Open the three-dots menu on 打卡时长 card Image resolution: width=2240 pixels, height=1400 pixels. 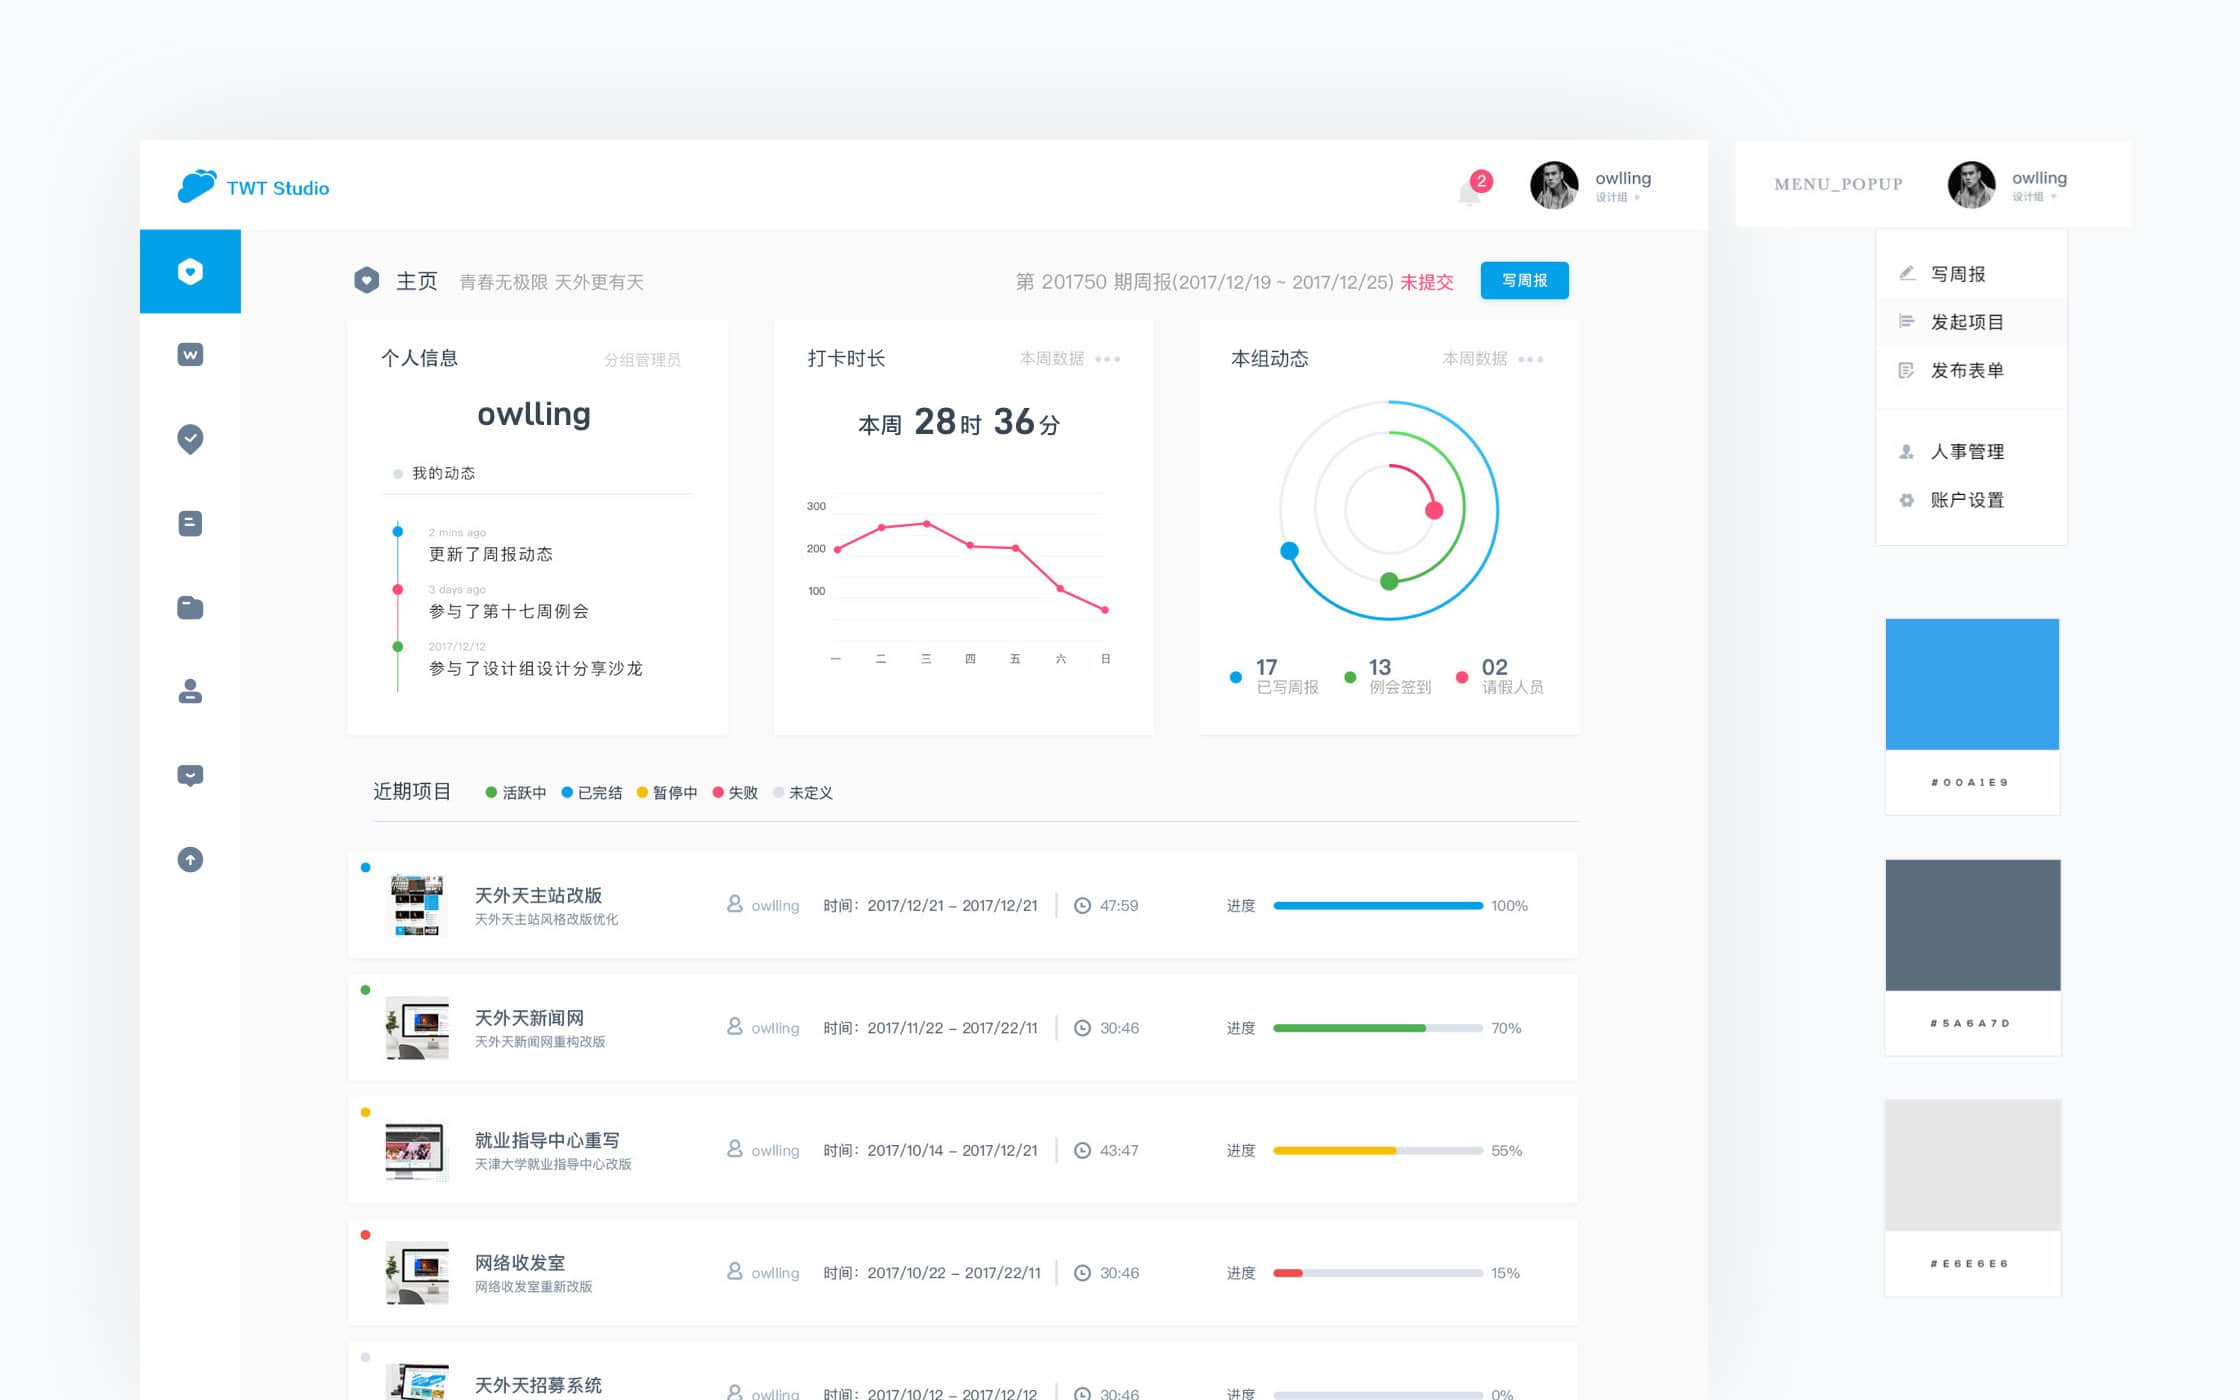(x=1108, y=359)
